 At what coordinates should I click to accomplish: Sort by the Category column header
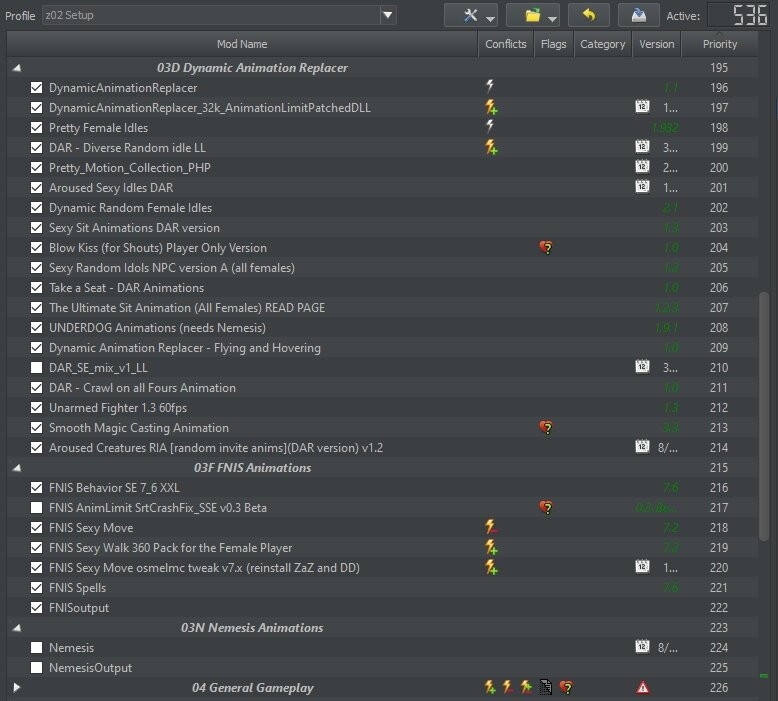(x=603, y=44)
